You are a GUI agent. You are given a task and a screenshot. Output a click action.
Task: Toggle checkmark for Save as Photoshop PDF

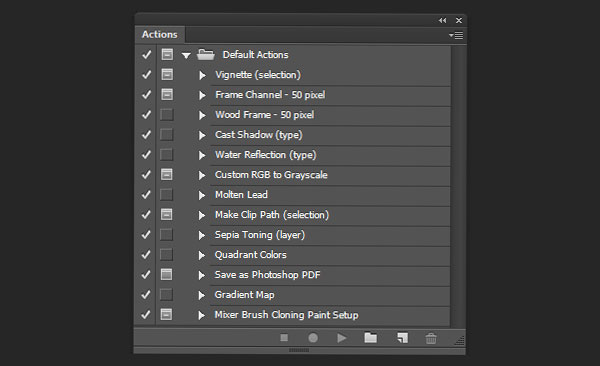[x=146, y=274]
